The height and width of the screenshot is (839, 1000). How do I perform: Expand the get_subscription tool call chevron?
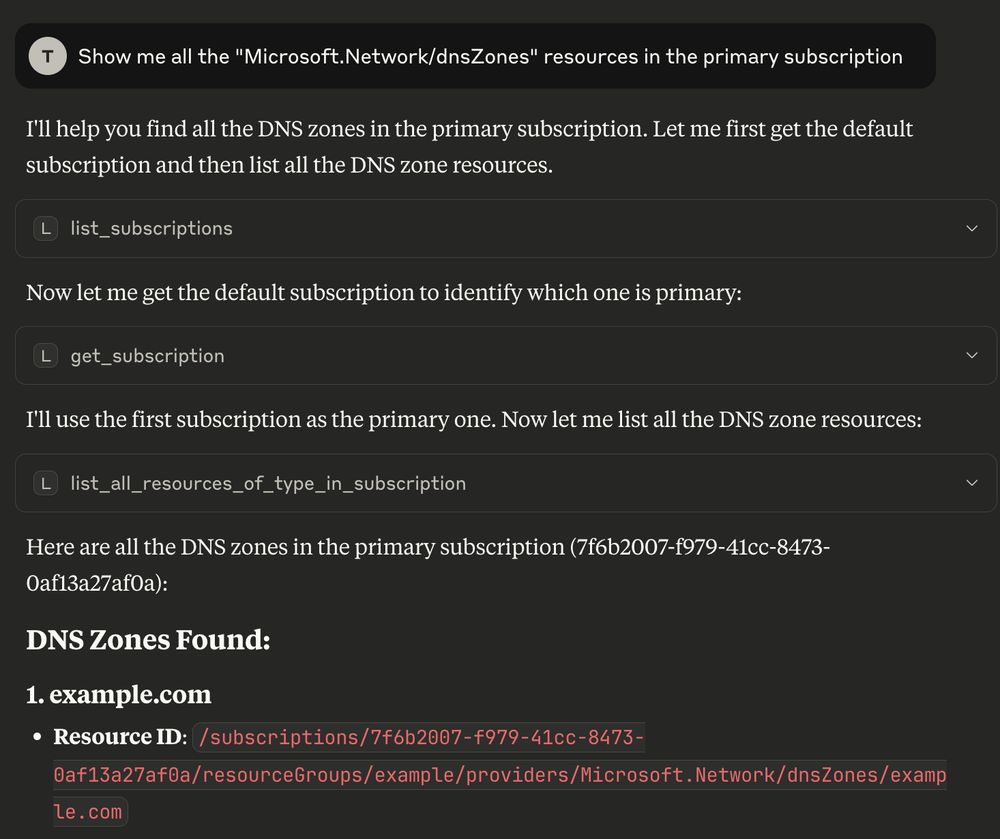tap(971, 356)
